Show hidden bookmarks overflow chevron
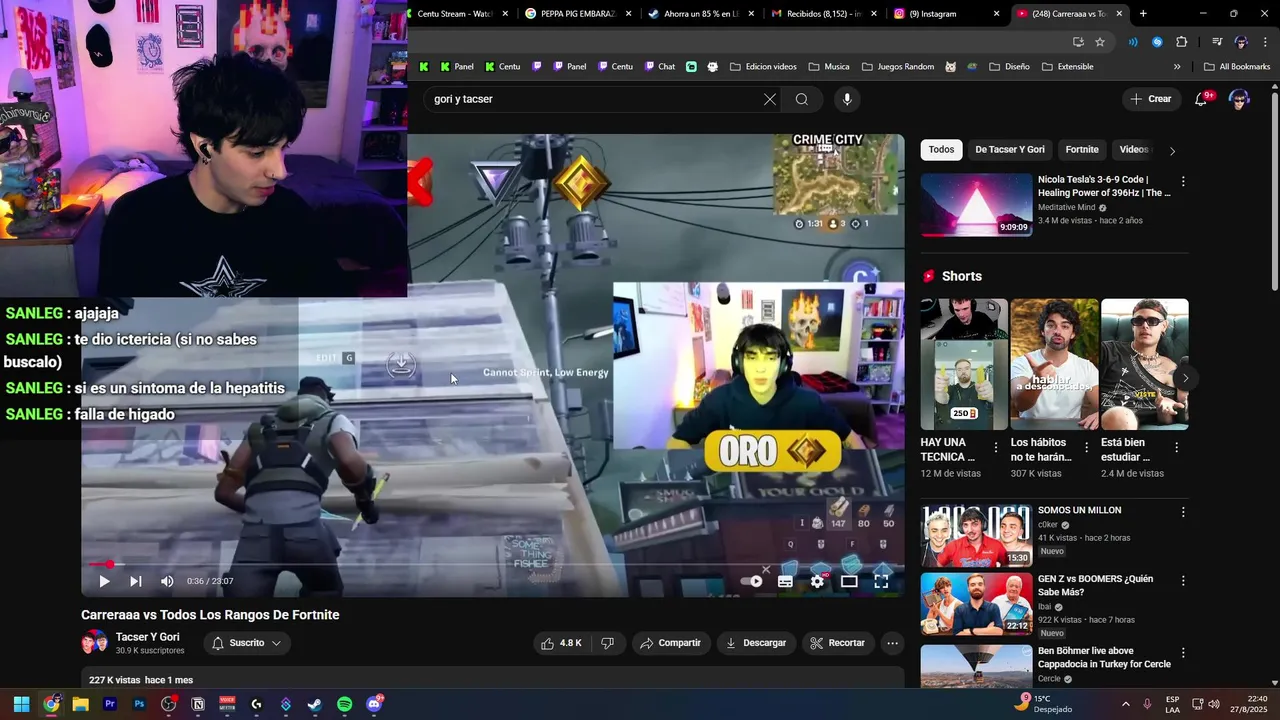The height and width of the screenshot is (720, 1280). (x=1177, y=67)
